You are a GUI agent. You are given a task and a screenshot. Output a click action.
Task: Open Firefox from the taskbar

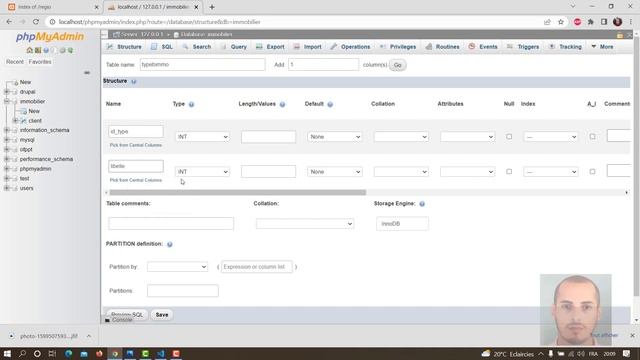coord(99,353)
